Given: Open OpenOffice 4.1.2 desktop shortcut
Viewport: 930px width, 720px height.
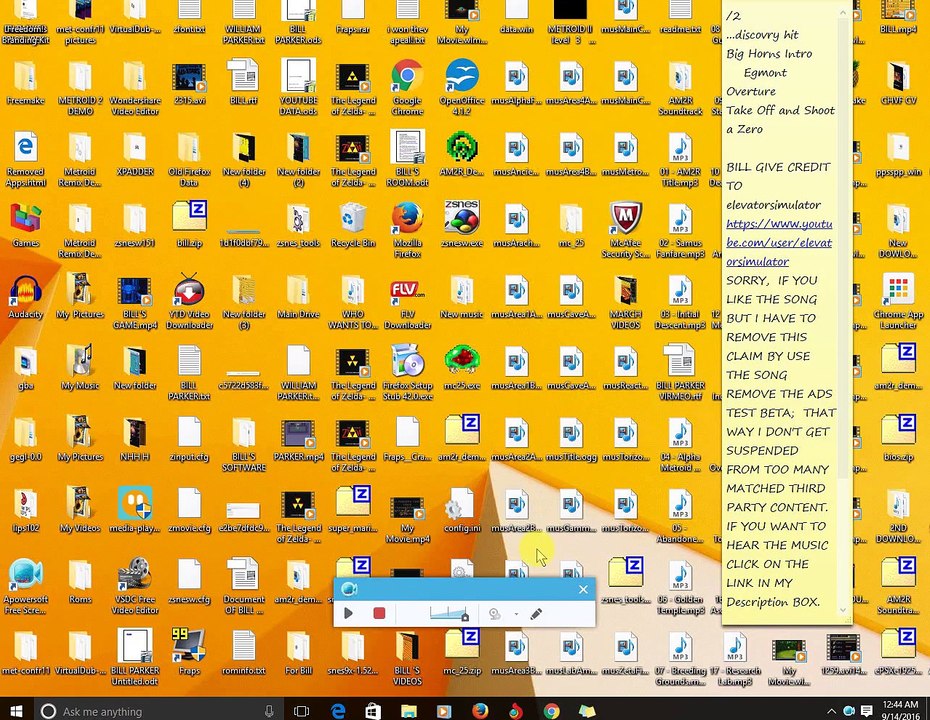Looking at the screenshot, I should pos(461,88).
